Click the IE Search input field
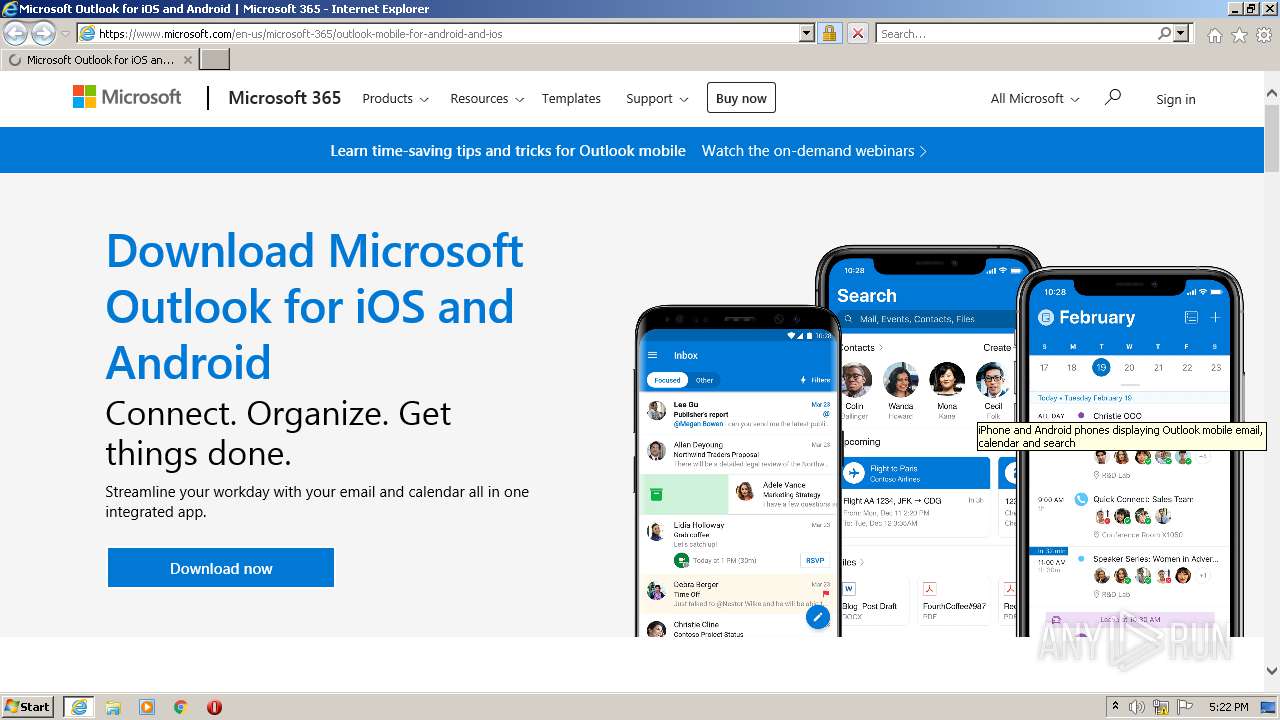 coord(1016,33)
